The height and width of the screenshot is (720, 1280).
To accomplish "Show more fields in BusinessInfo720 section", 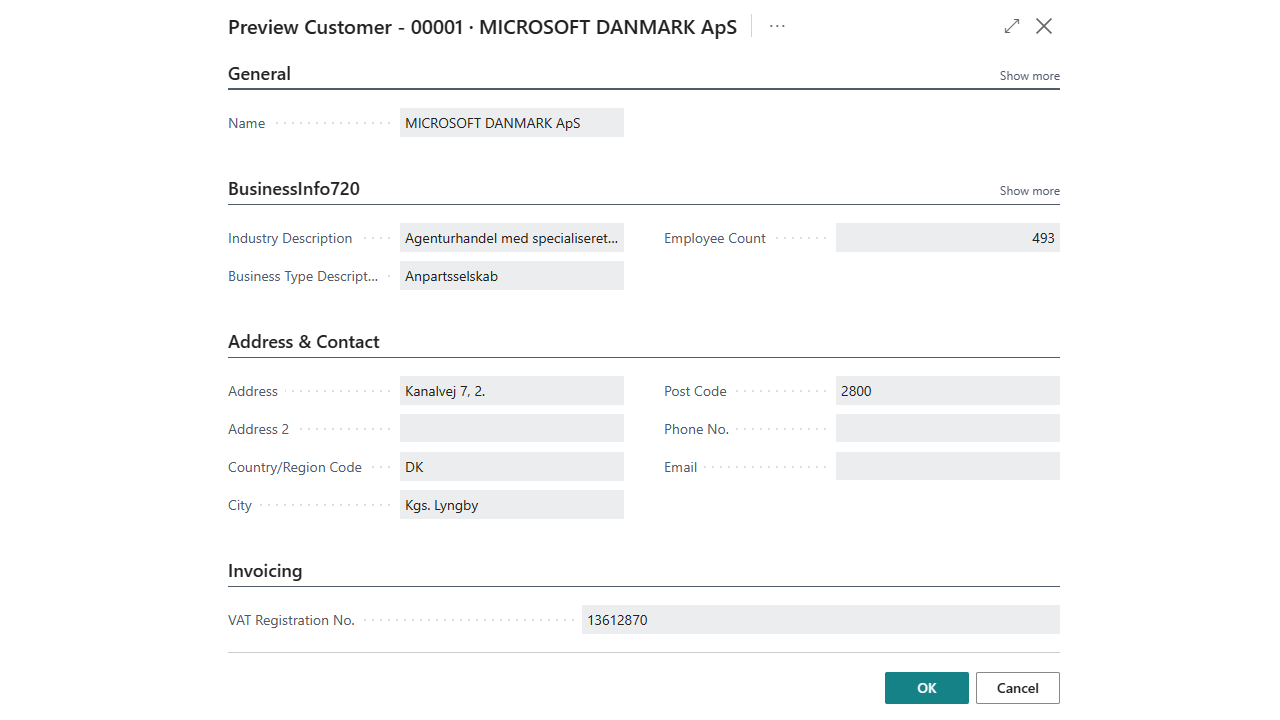I will click(x=1029, y=191).
